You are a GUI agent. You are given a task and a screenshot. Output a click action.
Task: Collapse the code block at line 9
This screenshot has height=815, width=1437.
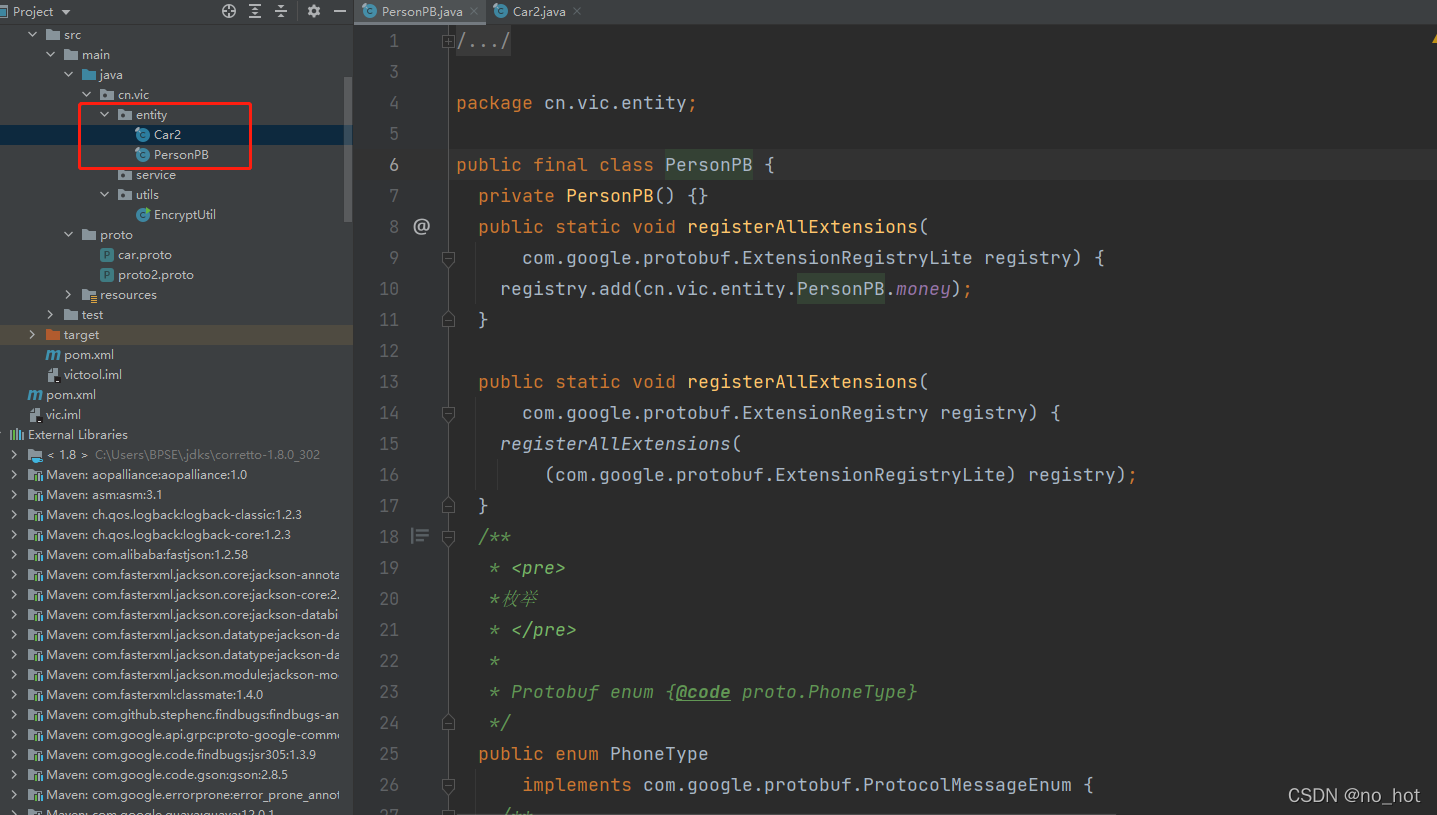(x=448, y=258)
